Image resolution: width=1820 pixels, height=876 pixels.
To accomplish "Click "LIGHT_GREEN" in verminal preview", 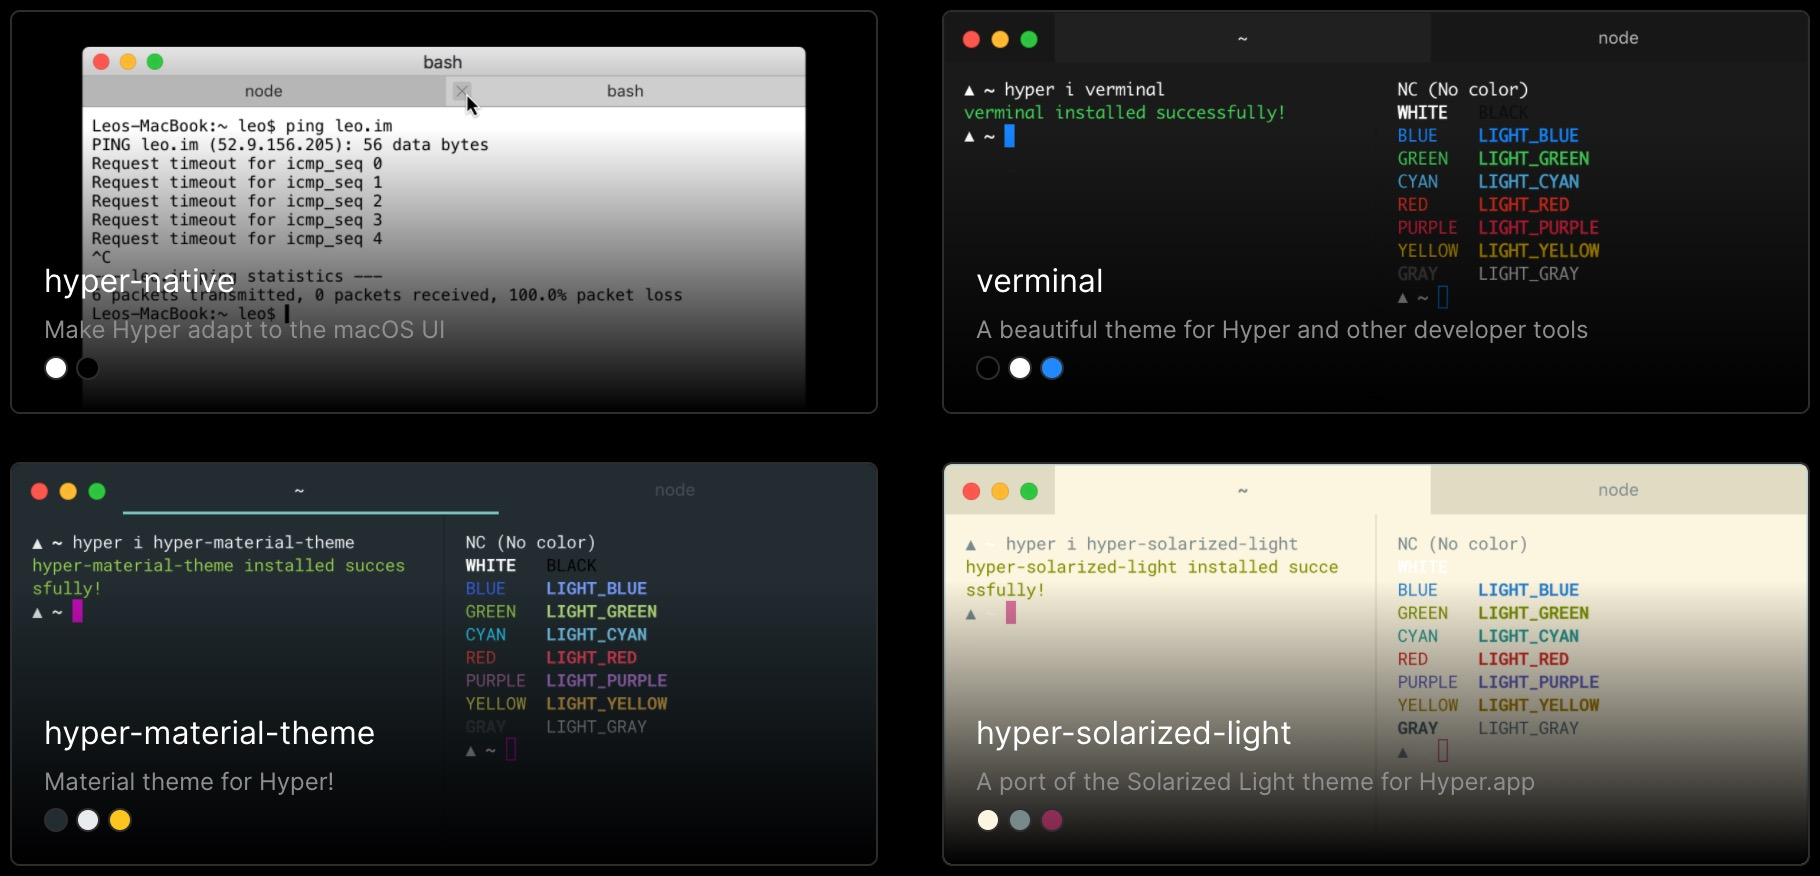I will pyautogui.click(x=1534, y=159).
